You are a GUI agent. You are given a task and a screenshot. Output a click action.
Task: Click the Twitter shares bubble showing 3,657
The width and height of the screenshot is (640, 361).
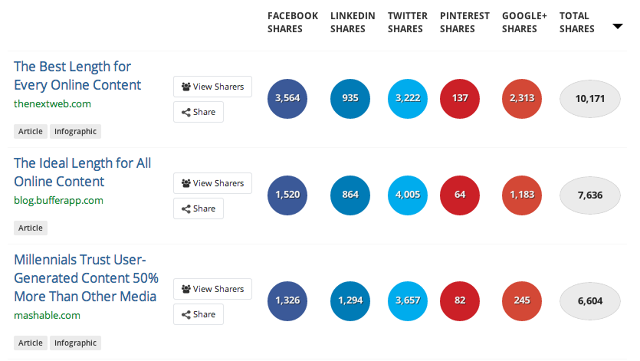coord(408,301)
